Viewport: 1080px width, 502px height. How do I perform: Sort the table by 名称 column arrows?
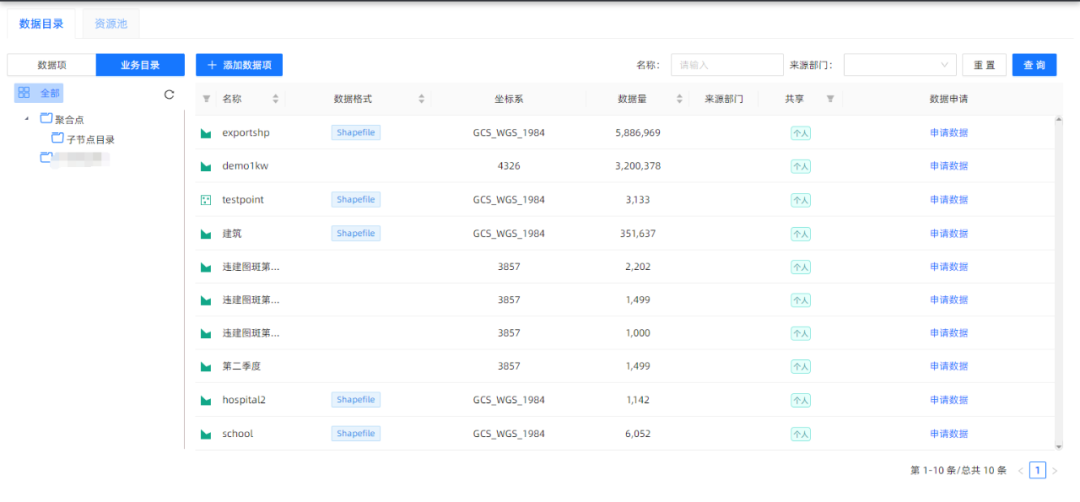coord(276,99)
